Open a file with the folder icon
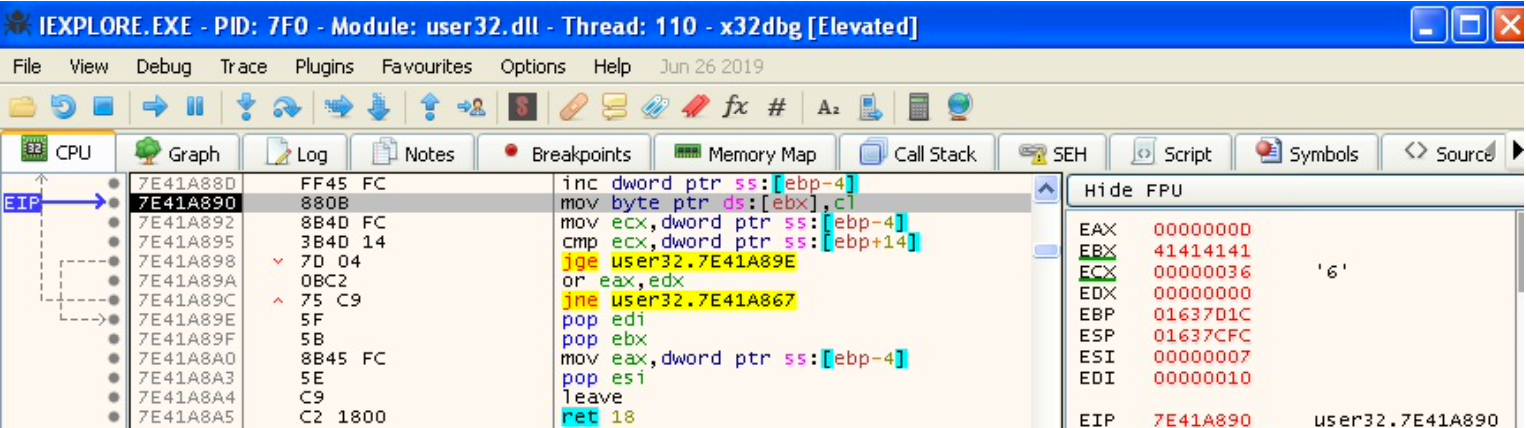 22,106
